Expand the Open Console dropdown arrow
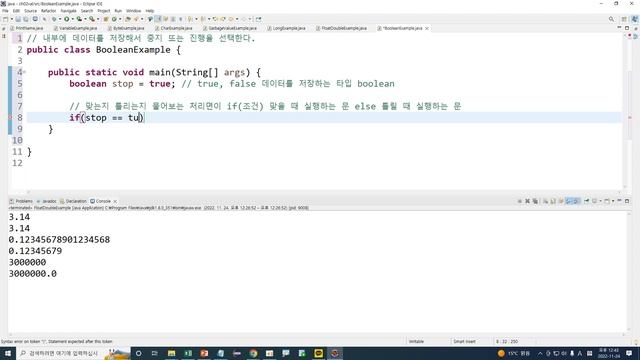 coord(613,201)
